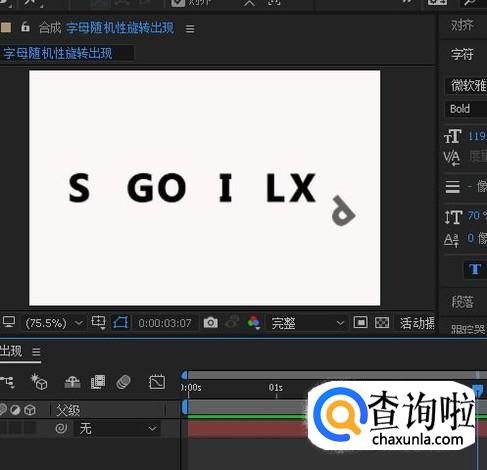Open the parent dropdown set to 无

pos(117,428)
